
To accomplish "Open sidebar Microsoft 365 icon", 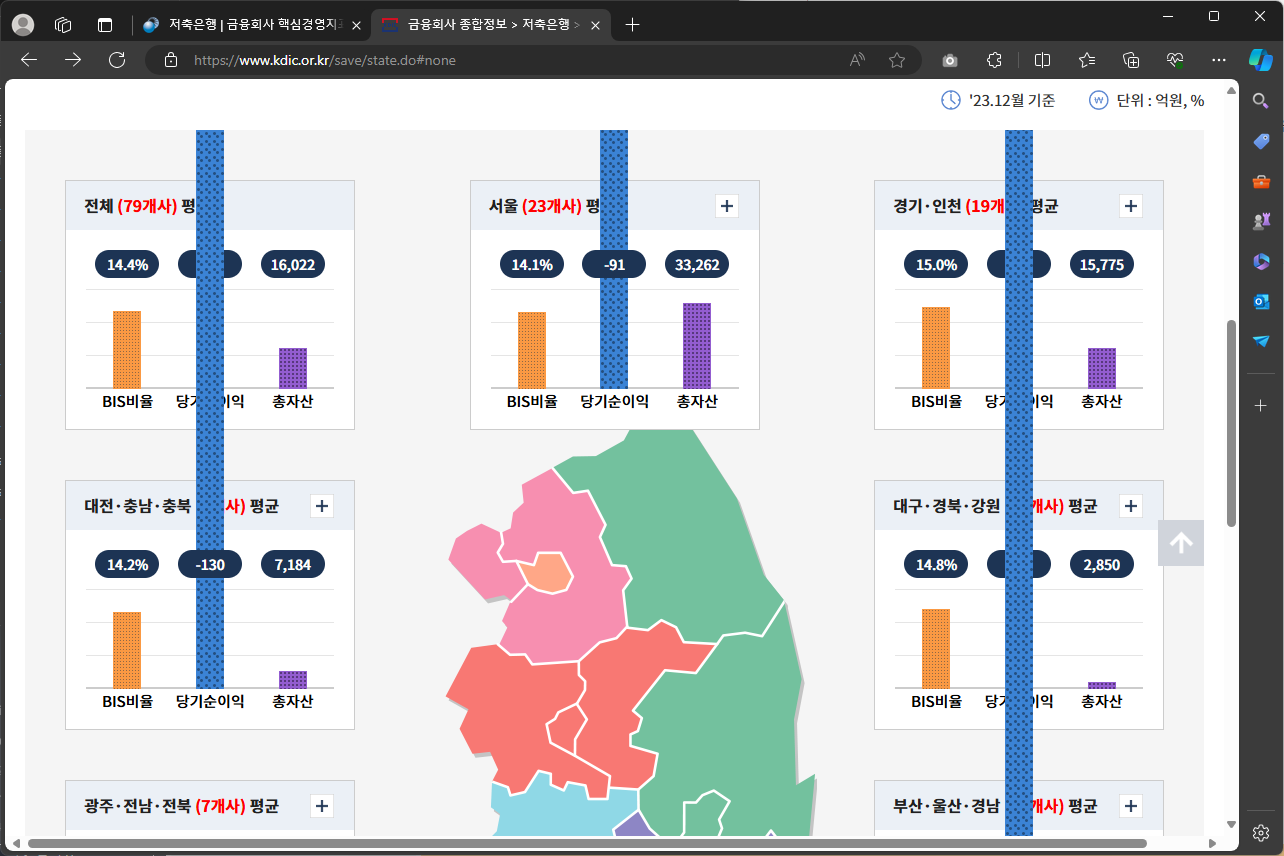I will point(1261,261).
